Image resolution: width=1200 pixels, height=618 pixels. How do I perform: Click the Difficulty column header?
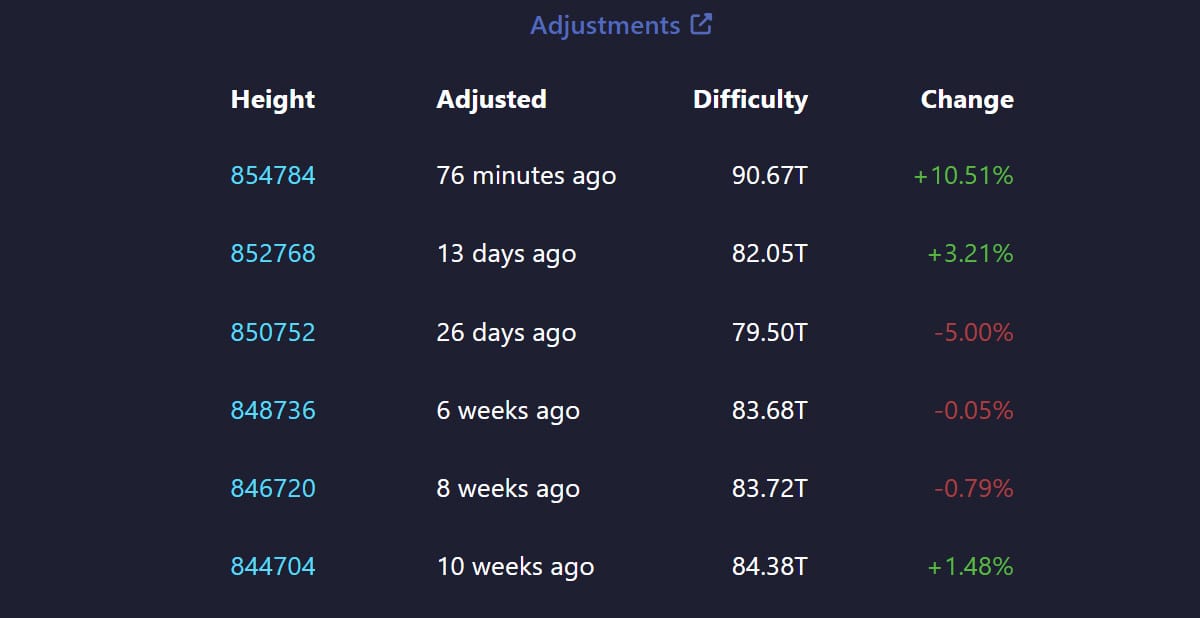tap(750, 99)
